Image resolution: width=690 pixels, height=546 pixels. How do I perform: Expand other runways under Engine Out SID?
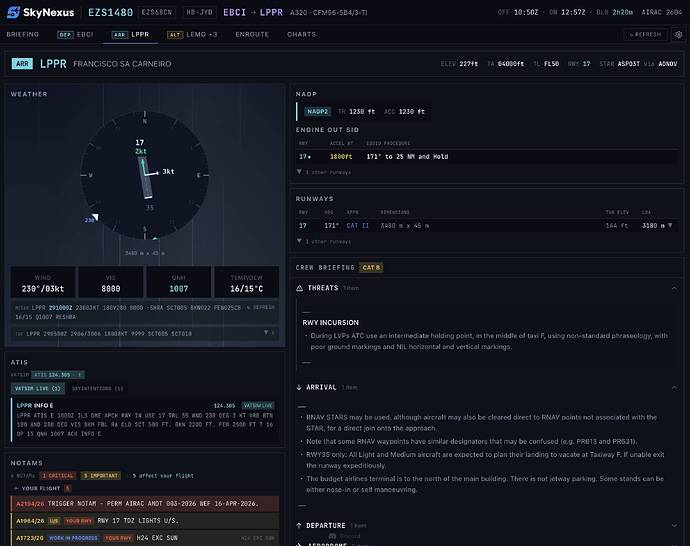(x=324, y=172)
